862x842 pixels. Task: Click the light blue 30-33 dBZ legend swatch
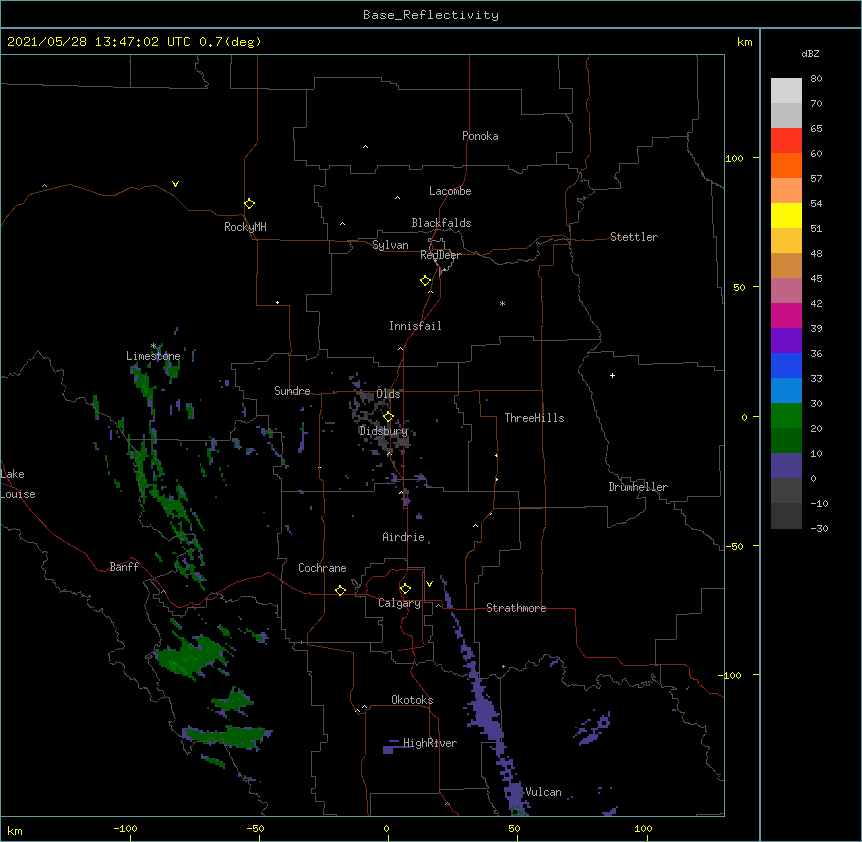tap(786, 390)
